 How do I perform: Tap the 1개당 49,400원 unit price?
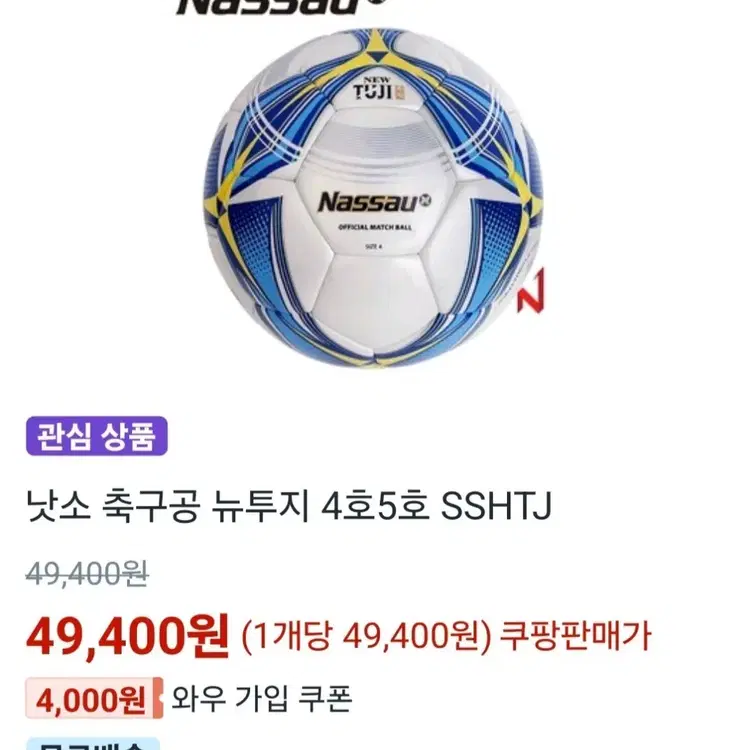coord(366,637)
